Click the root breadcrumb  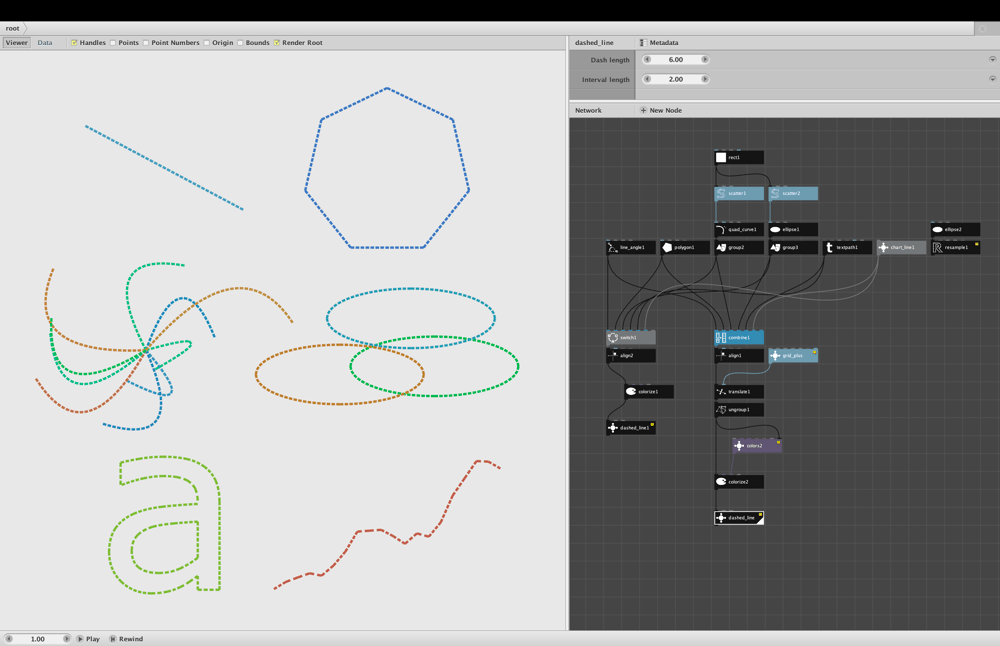(x=12, y=28)
